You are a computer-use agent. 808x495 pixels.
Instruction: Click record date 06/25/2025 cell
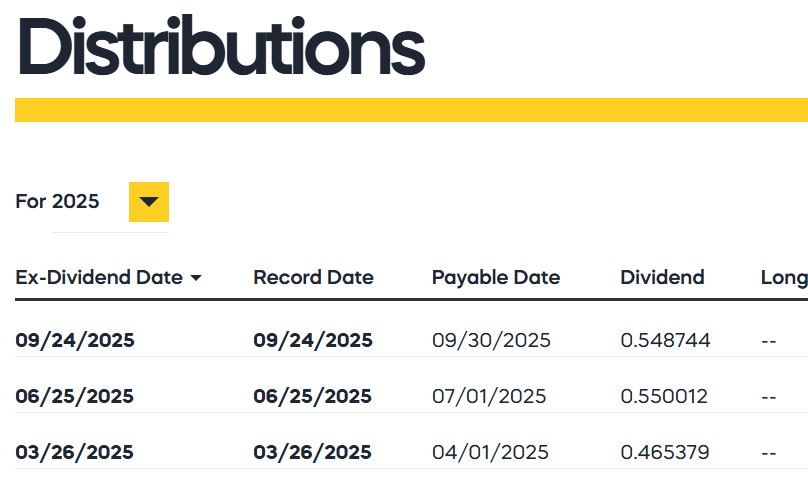click(x=312, y=397)
